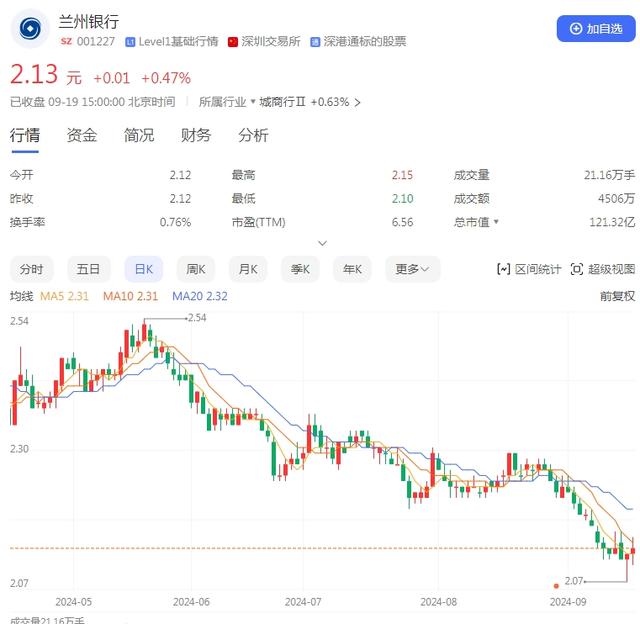The width and height of the screenshot is (640, 624).
Task: Click the 兰州银行 stock name
Action: [x=89, y=21]
